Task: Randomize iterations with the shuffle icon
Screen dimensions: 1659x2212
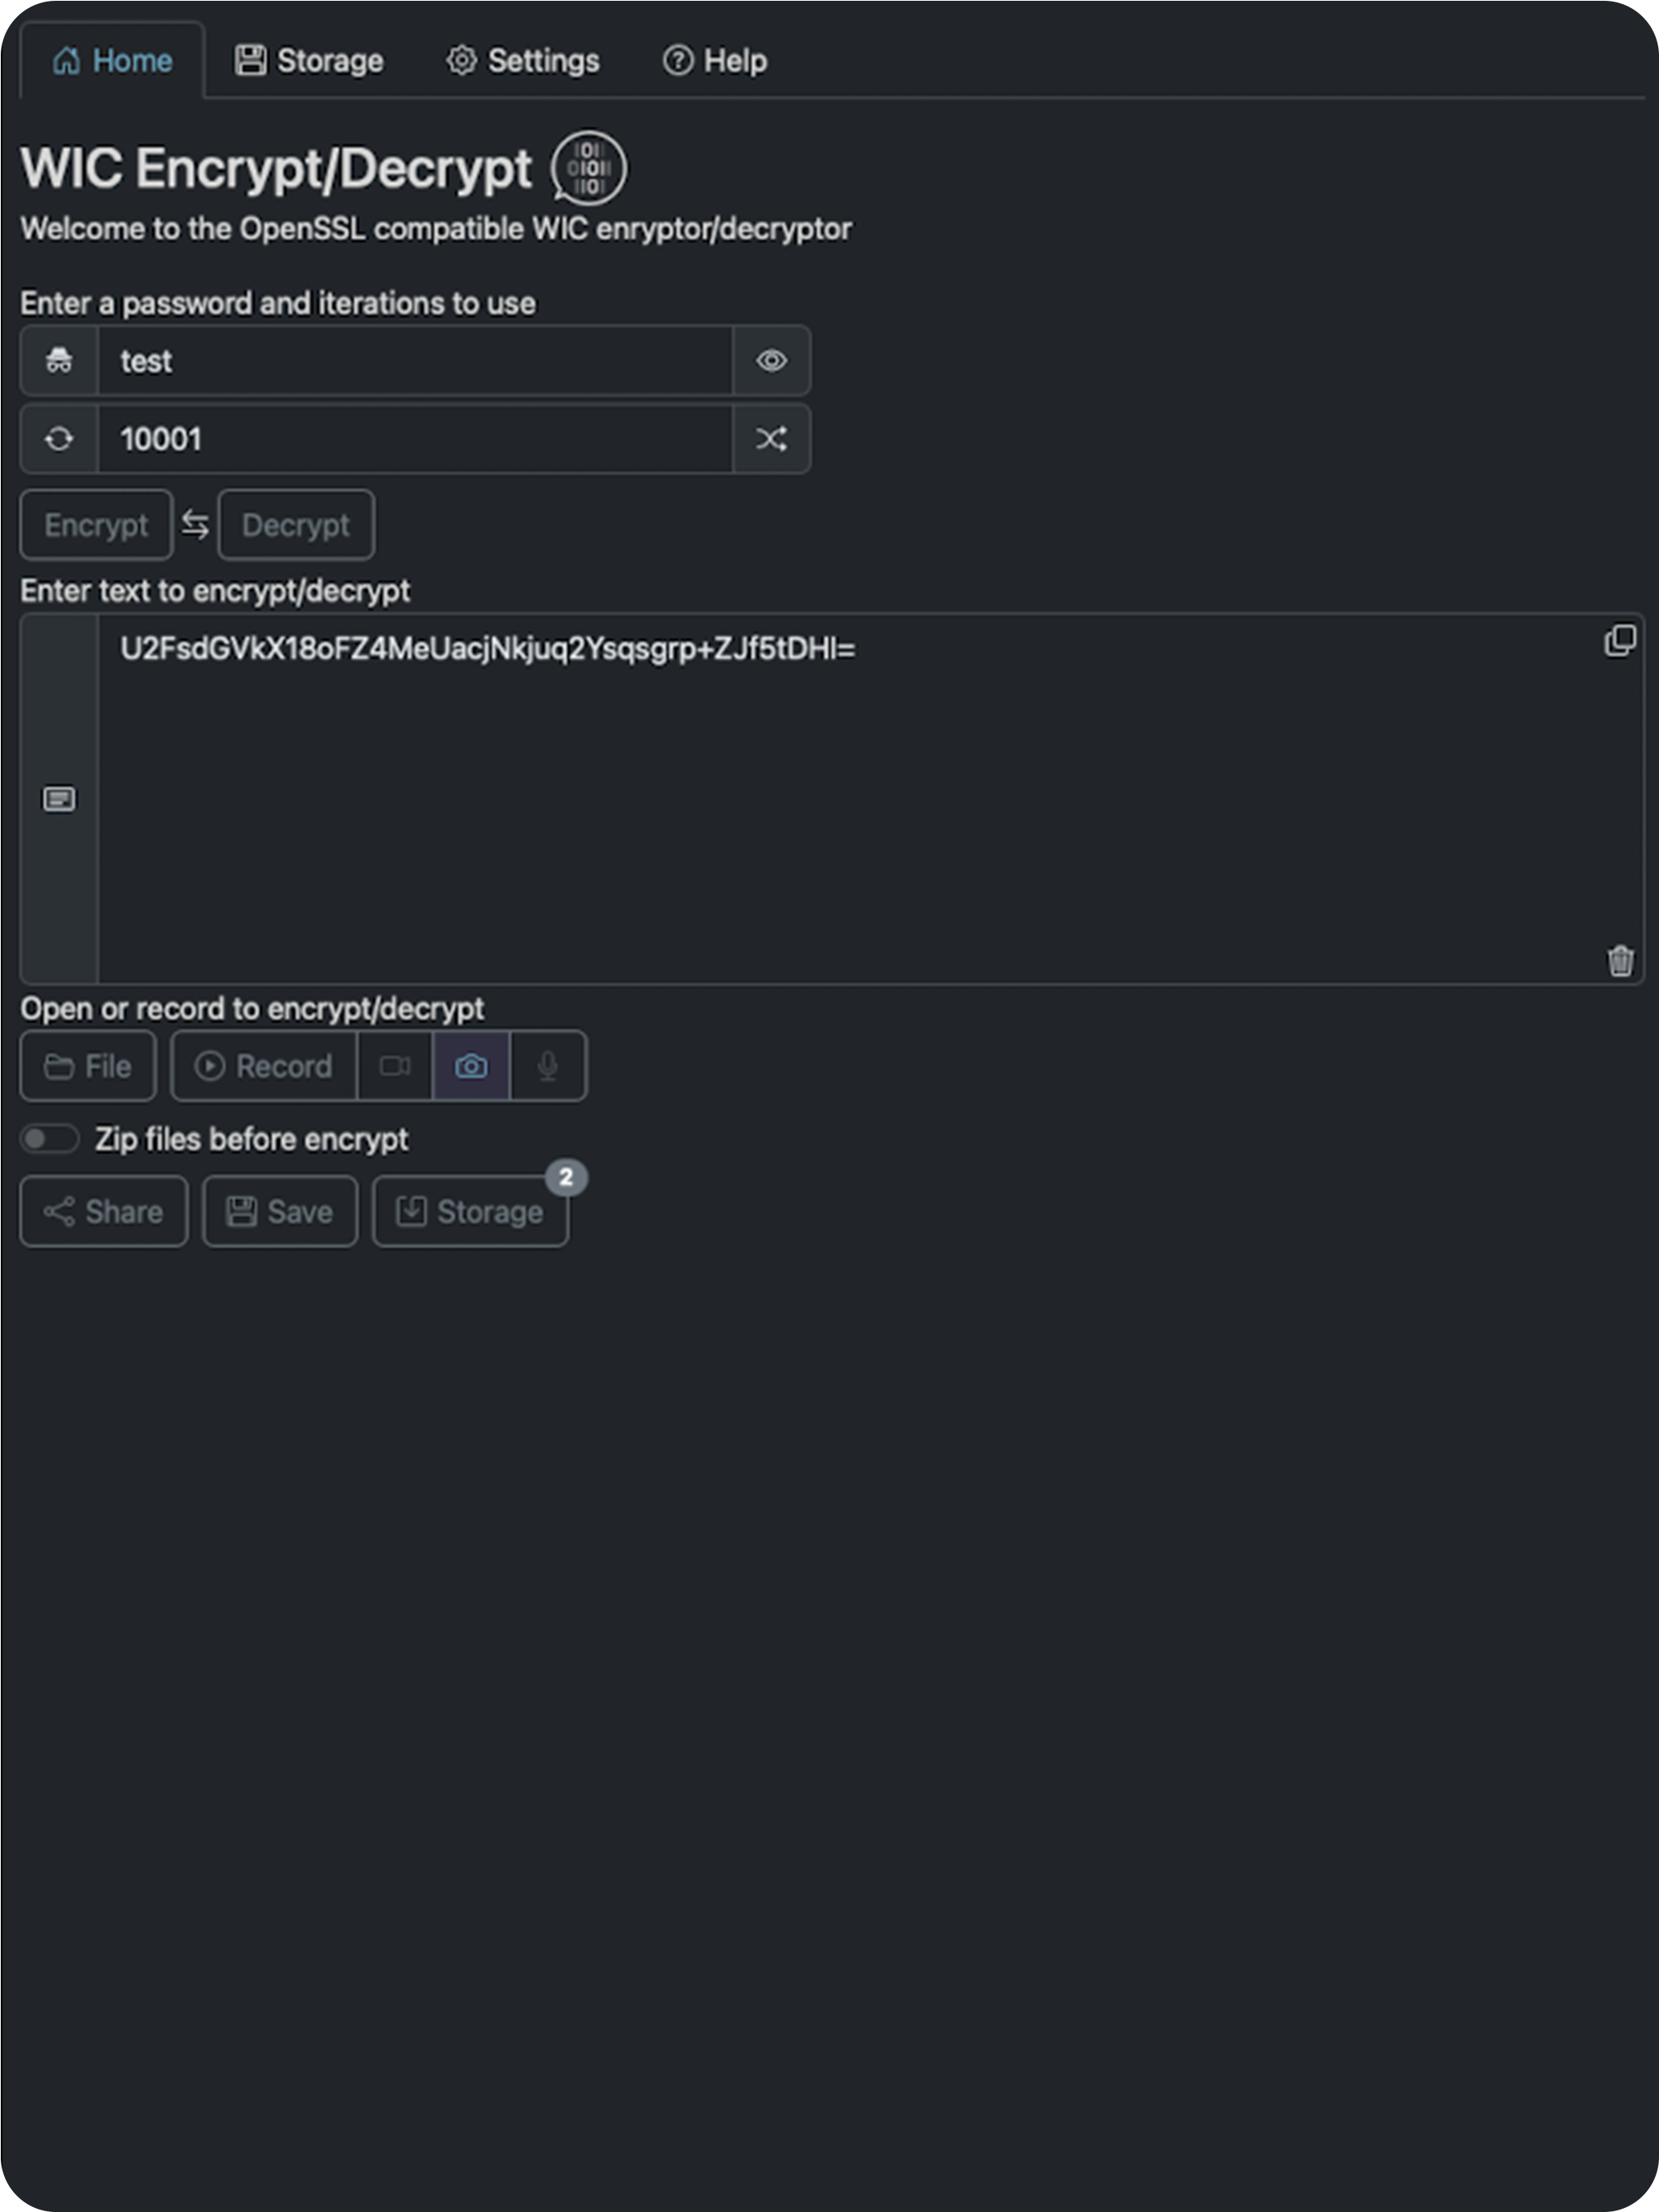Action: pyautogui.click(x=771, y=438)
